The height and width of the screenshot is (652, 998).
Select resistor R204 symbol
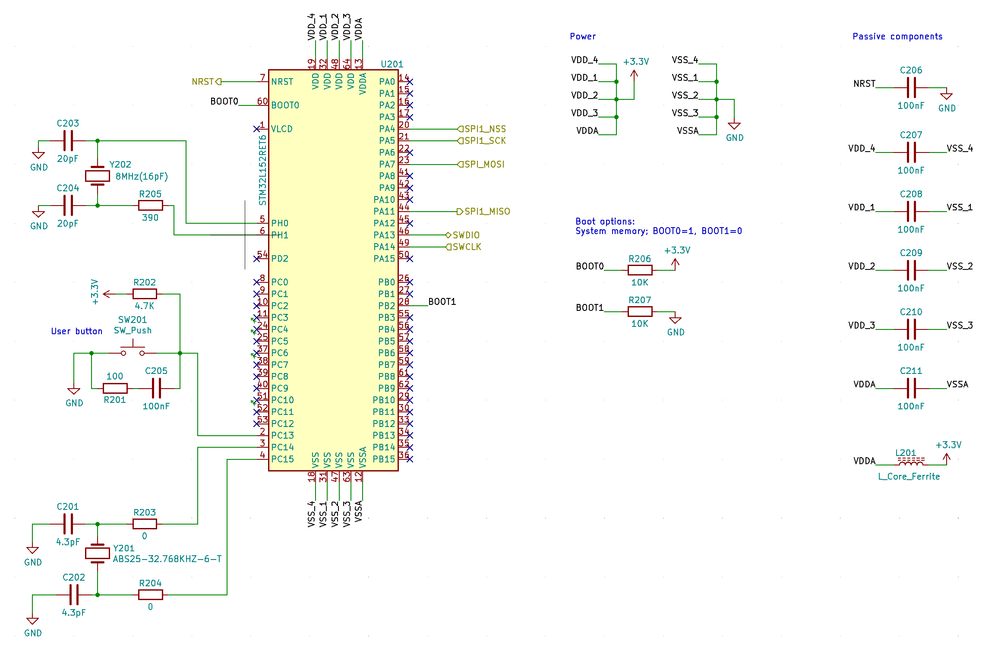(150, 595)
